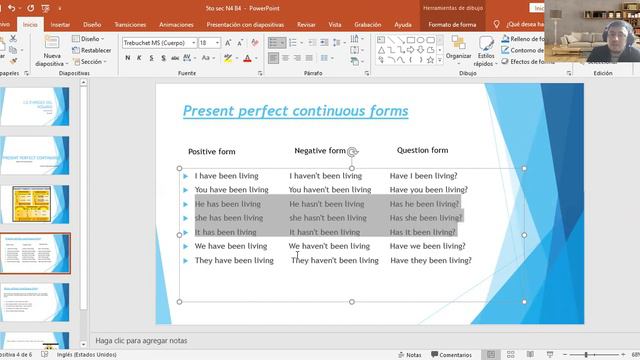Click the zoom slider handle in status bar
This screenshot has height=360, width=640.
[586, 355]
